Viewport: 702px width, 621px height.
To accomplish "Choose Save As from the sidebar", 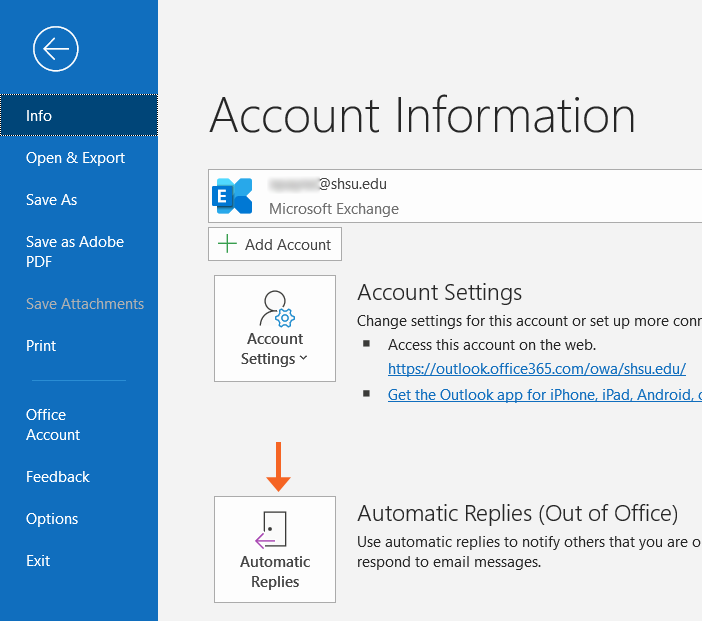I will pyautogui.click(x=51, y=200).
